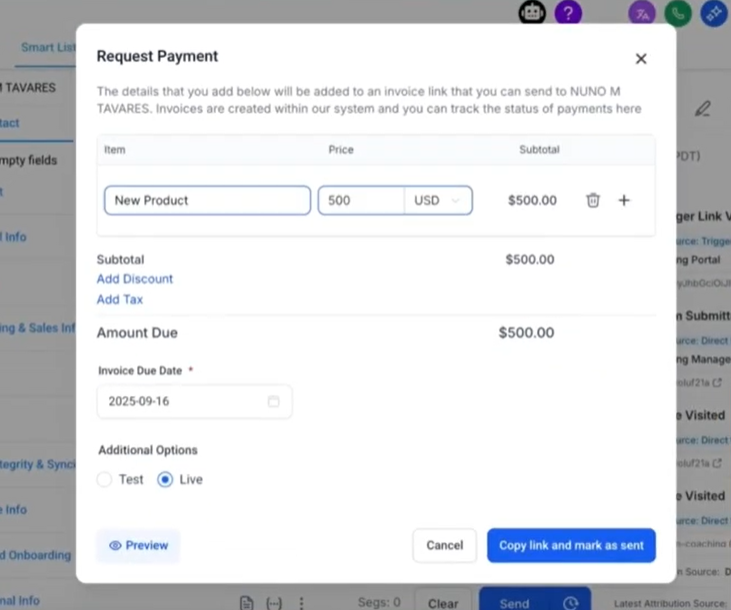Open the purple help question mark
This screenshot has height=610, width=731.
(x=568, y=13)
